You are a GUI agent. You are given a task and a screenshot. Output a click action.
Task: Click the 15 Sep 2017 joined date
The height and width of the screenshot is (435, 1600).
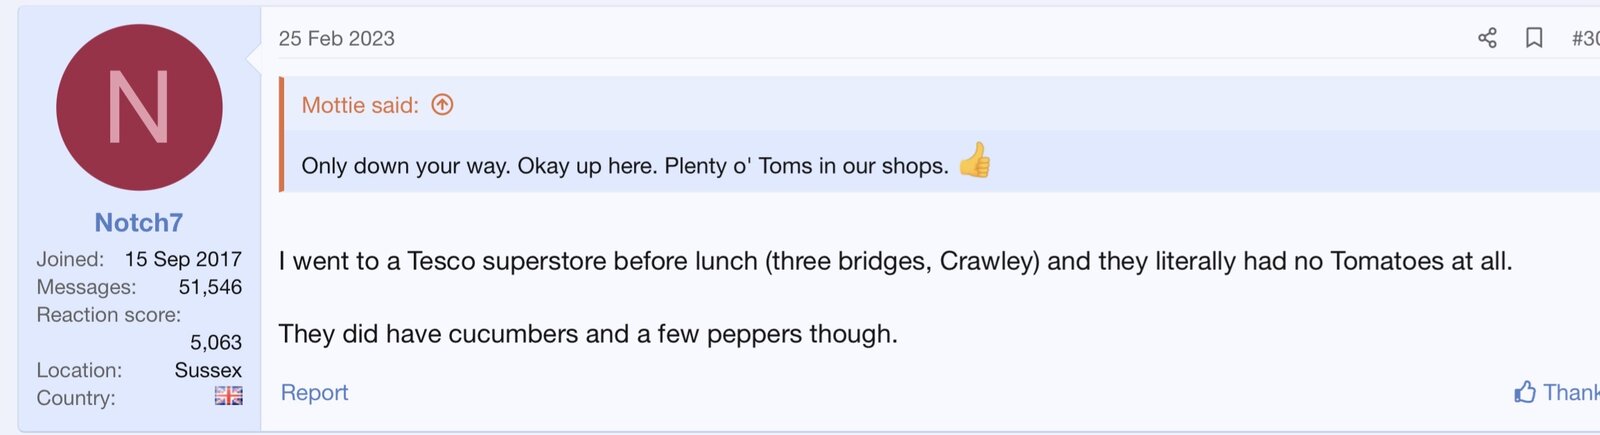coord(183,259)
